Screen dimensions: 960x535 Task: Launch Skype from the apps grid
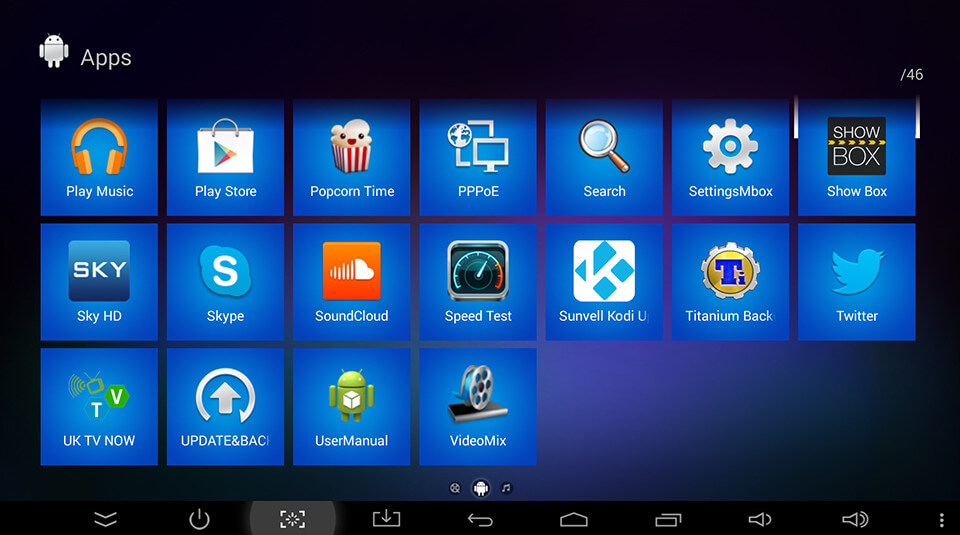point(225,282)
